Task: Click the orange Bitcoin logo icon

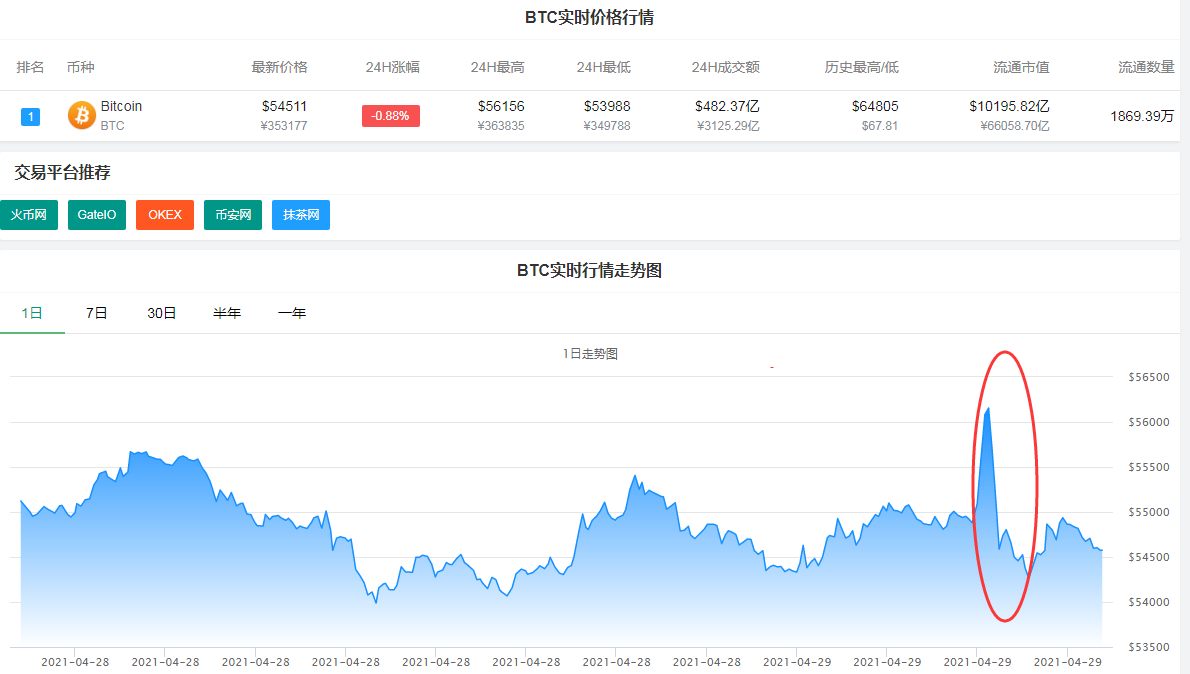Action: 82,115
